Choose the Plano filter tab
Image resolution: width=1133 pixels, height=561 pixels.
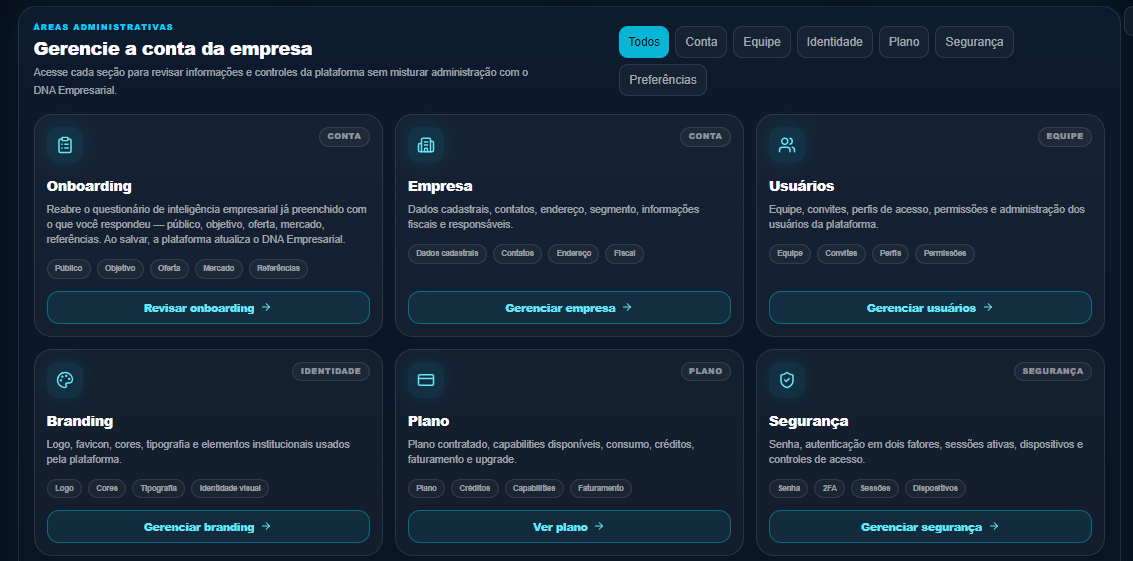click(904, 42)
